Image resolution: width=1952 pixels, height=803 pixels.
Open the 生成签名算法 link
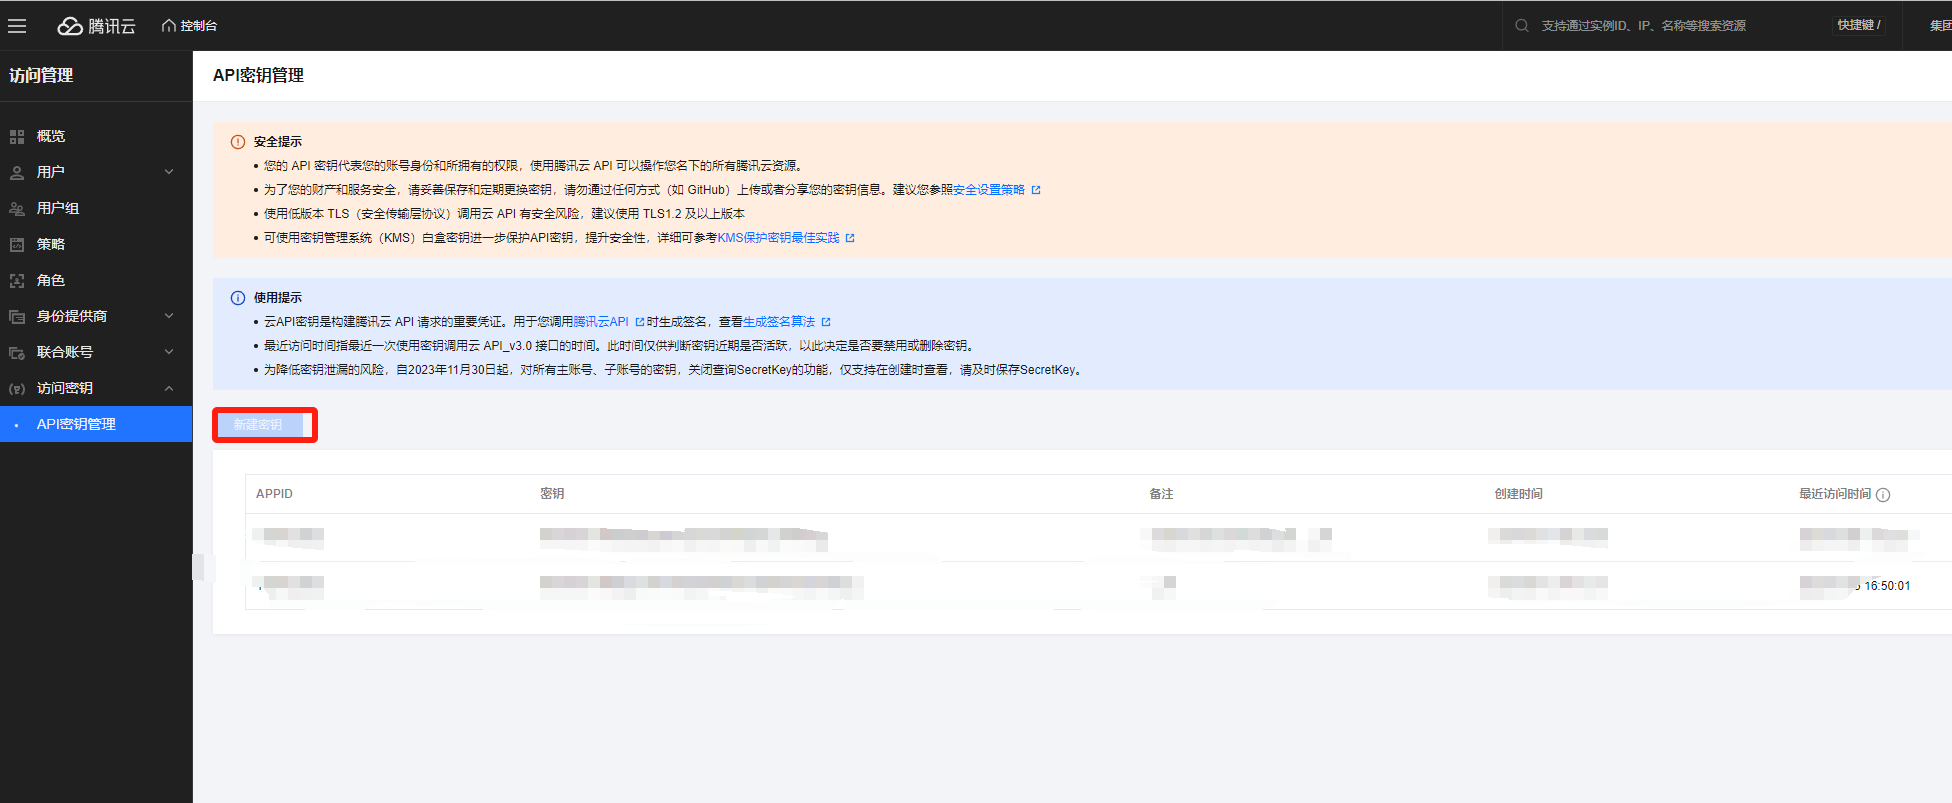[x=778, y=322]
